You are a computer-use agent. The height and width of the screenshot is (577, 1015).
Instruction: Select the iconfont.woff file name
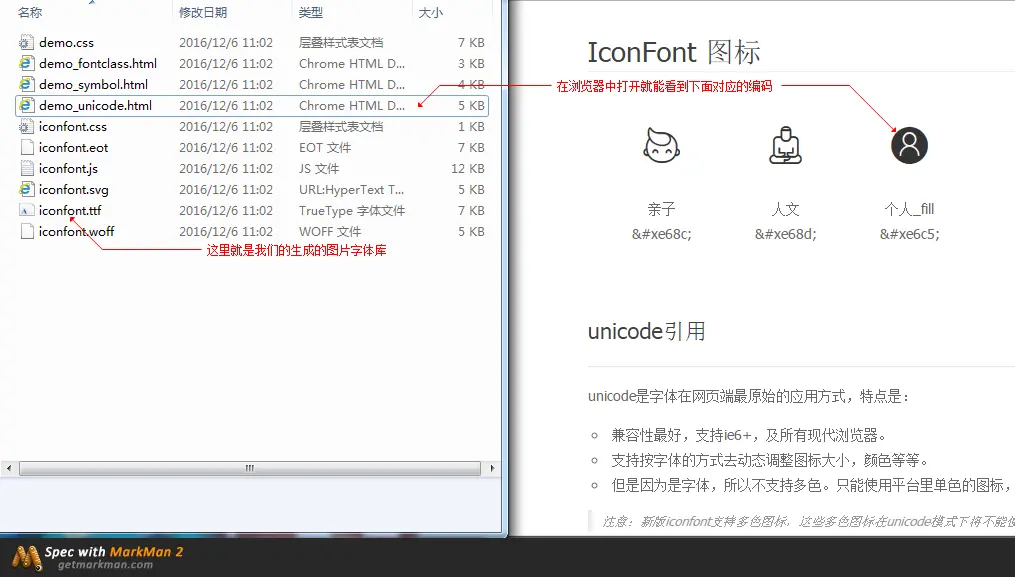[76, 232]
